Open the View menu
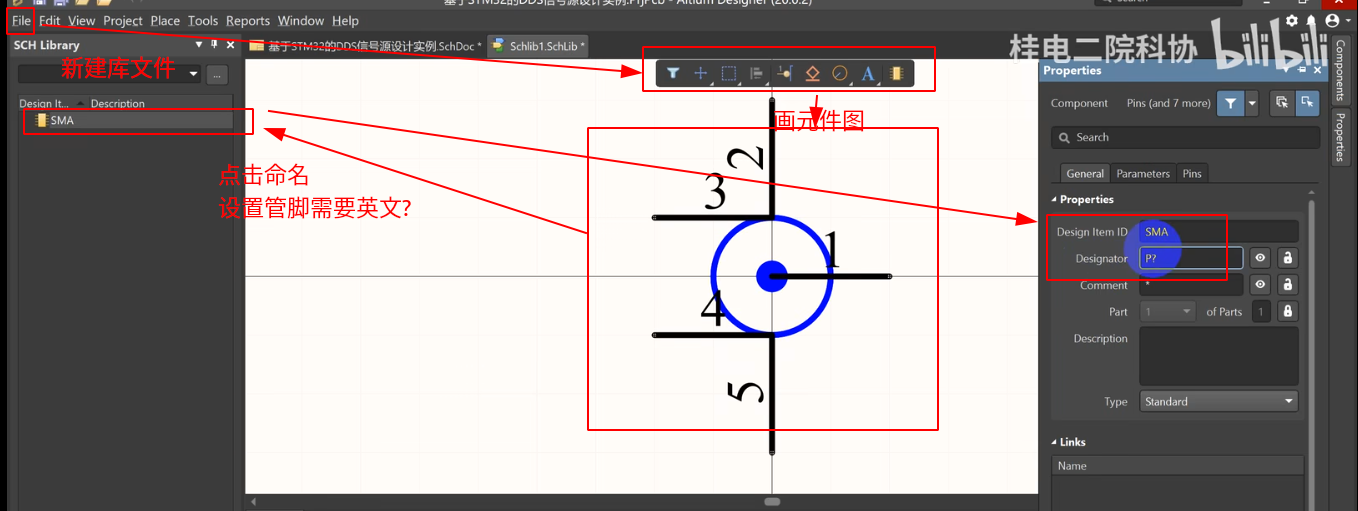Image resolution: width=1358 pixels, height=511 pixels. 82,20
